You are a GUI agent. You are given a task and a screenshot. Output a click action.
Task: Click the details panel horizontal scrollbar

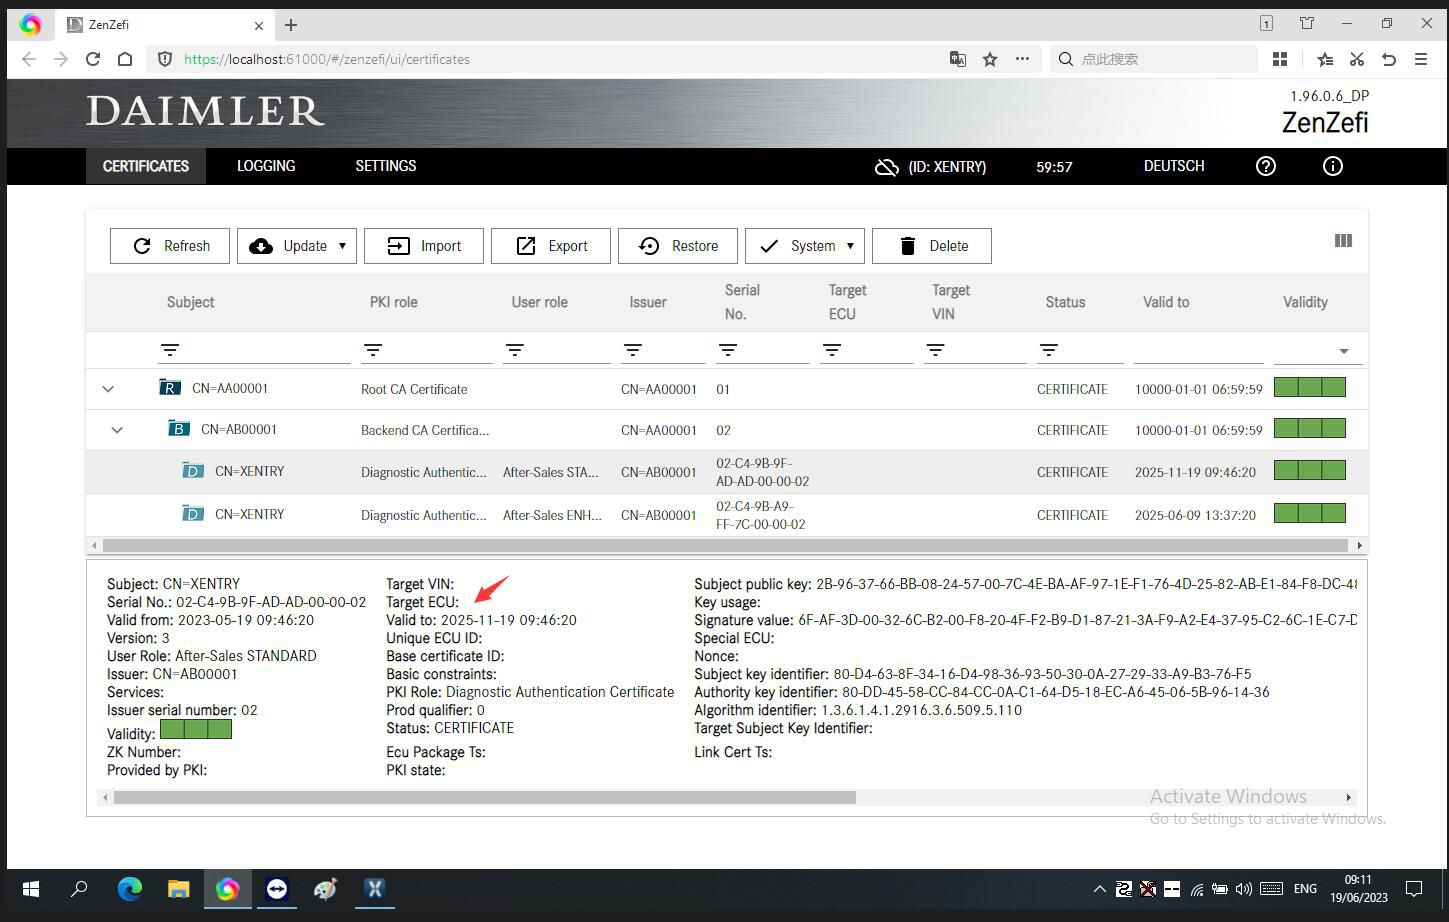click(x=485, y=797)
